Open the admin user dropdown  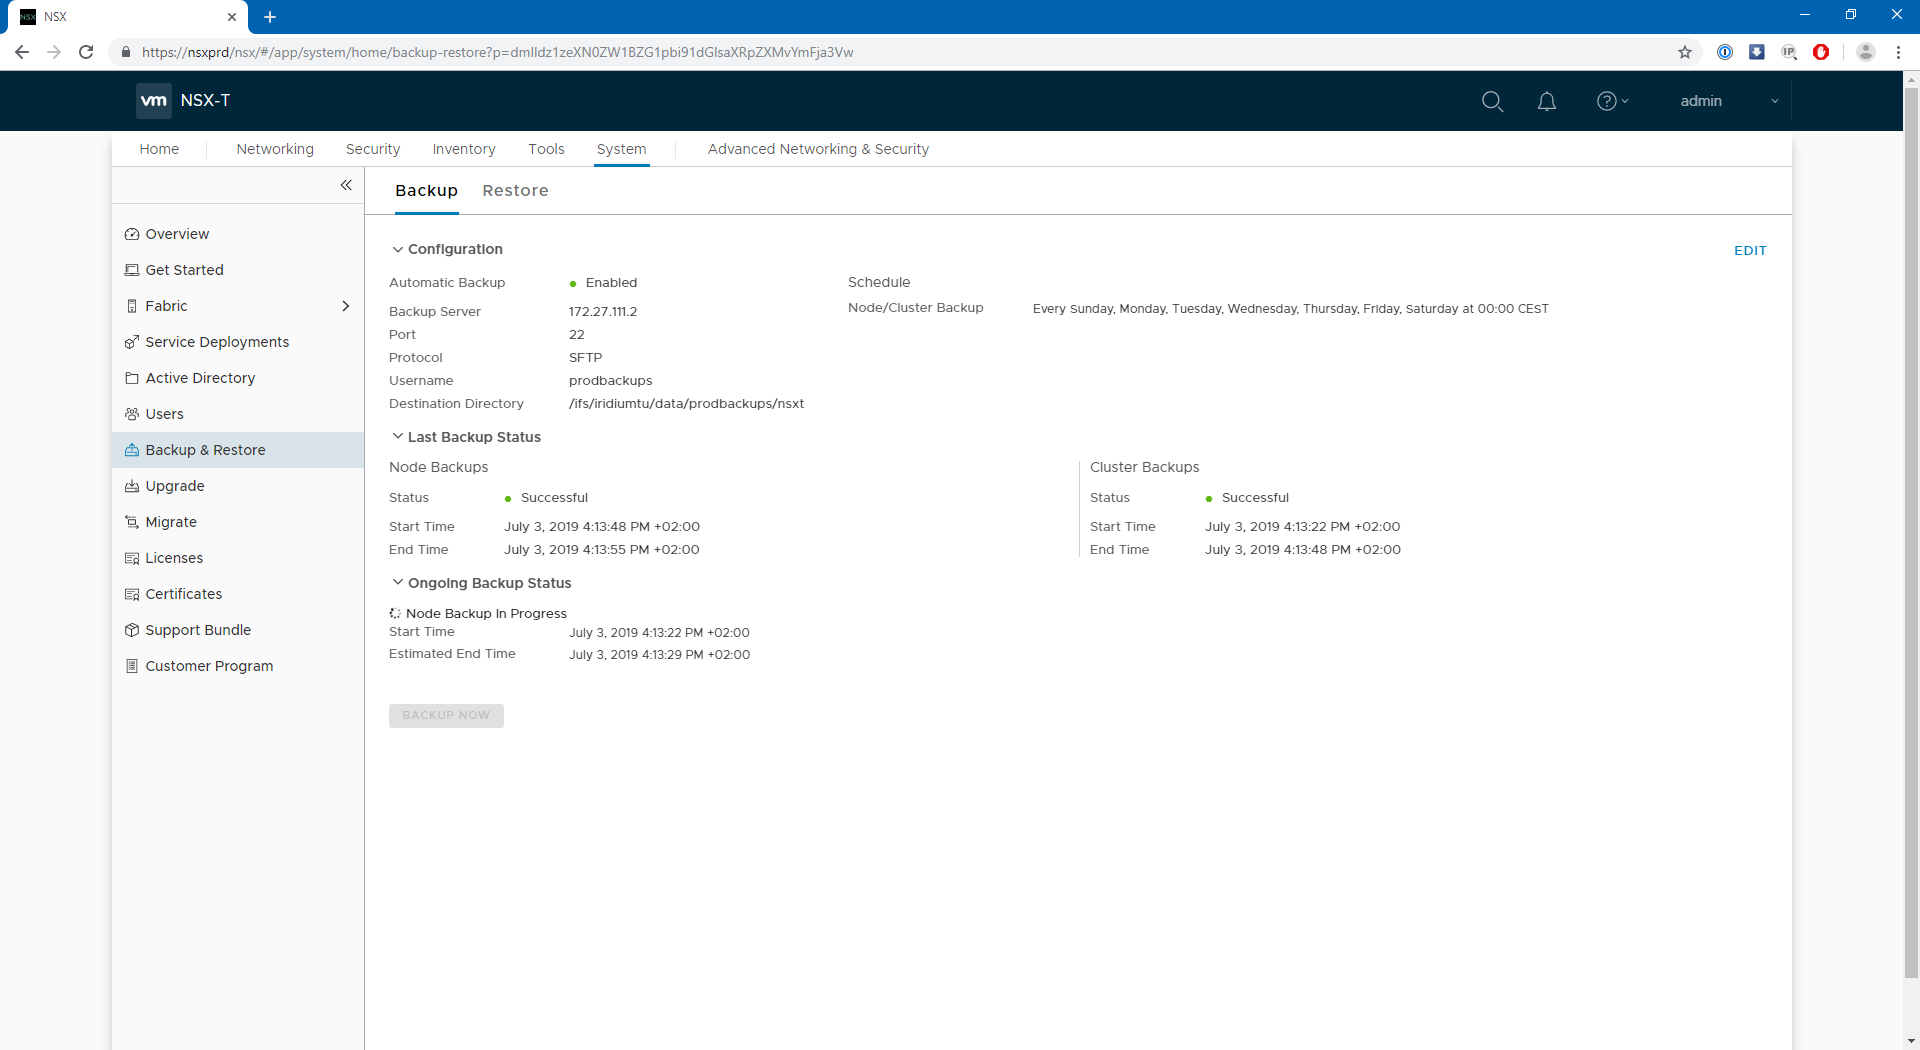click(x=1728, y=101)
